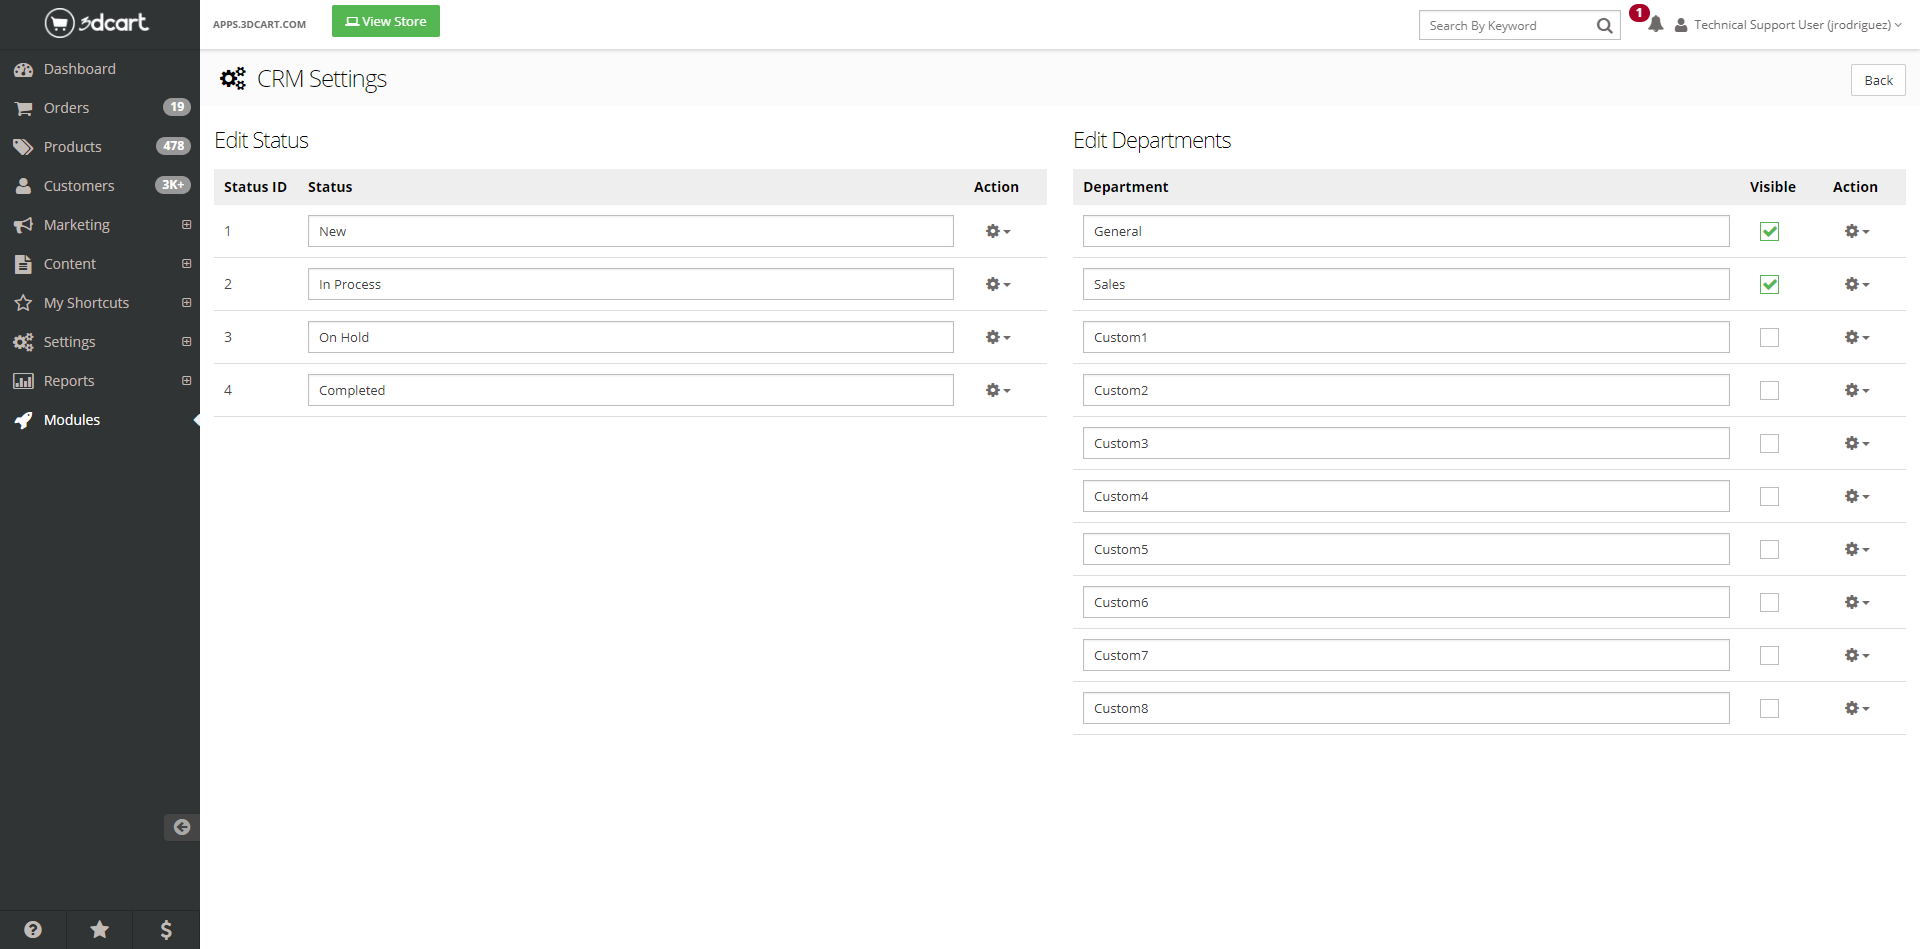
Task: Click the Back button
Action: pos(1877,81)
